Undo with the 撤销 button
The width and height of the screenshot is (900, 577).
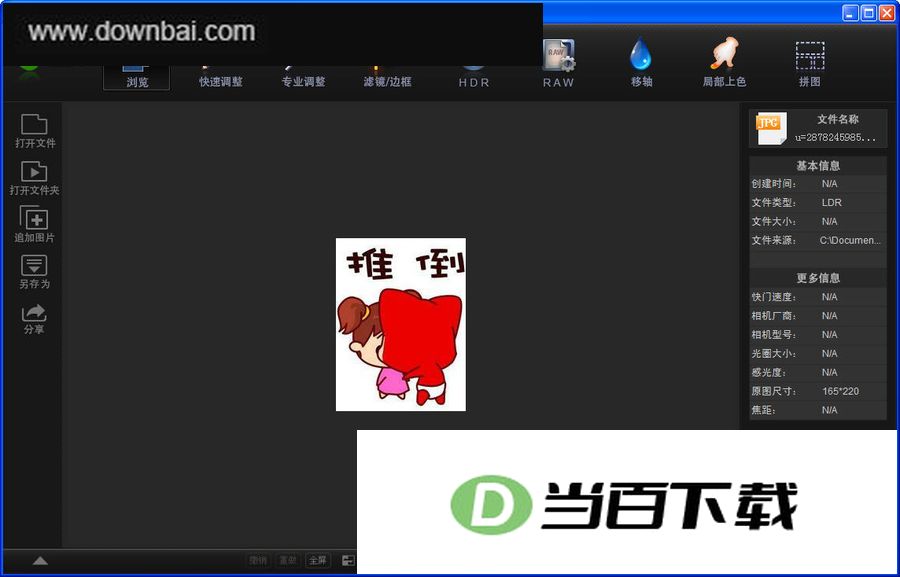point(258,560)
